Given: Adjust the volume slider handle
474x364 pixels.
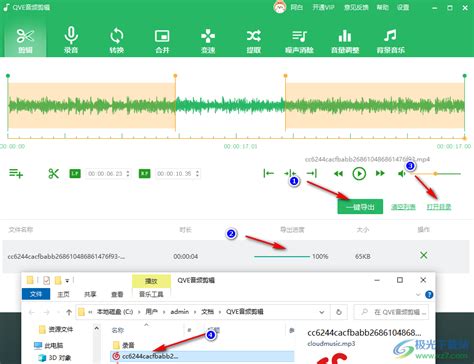Looking at the screenshot, I should 435,173.
